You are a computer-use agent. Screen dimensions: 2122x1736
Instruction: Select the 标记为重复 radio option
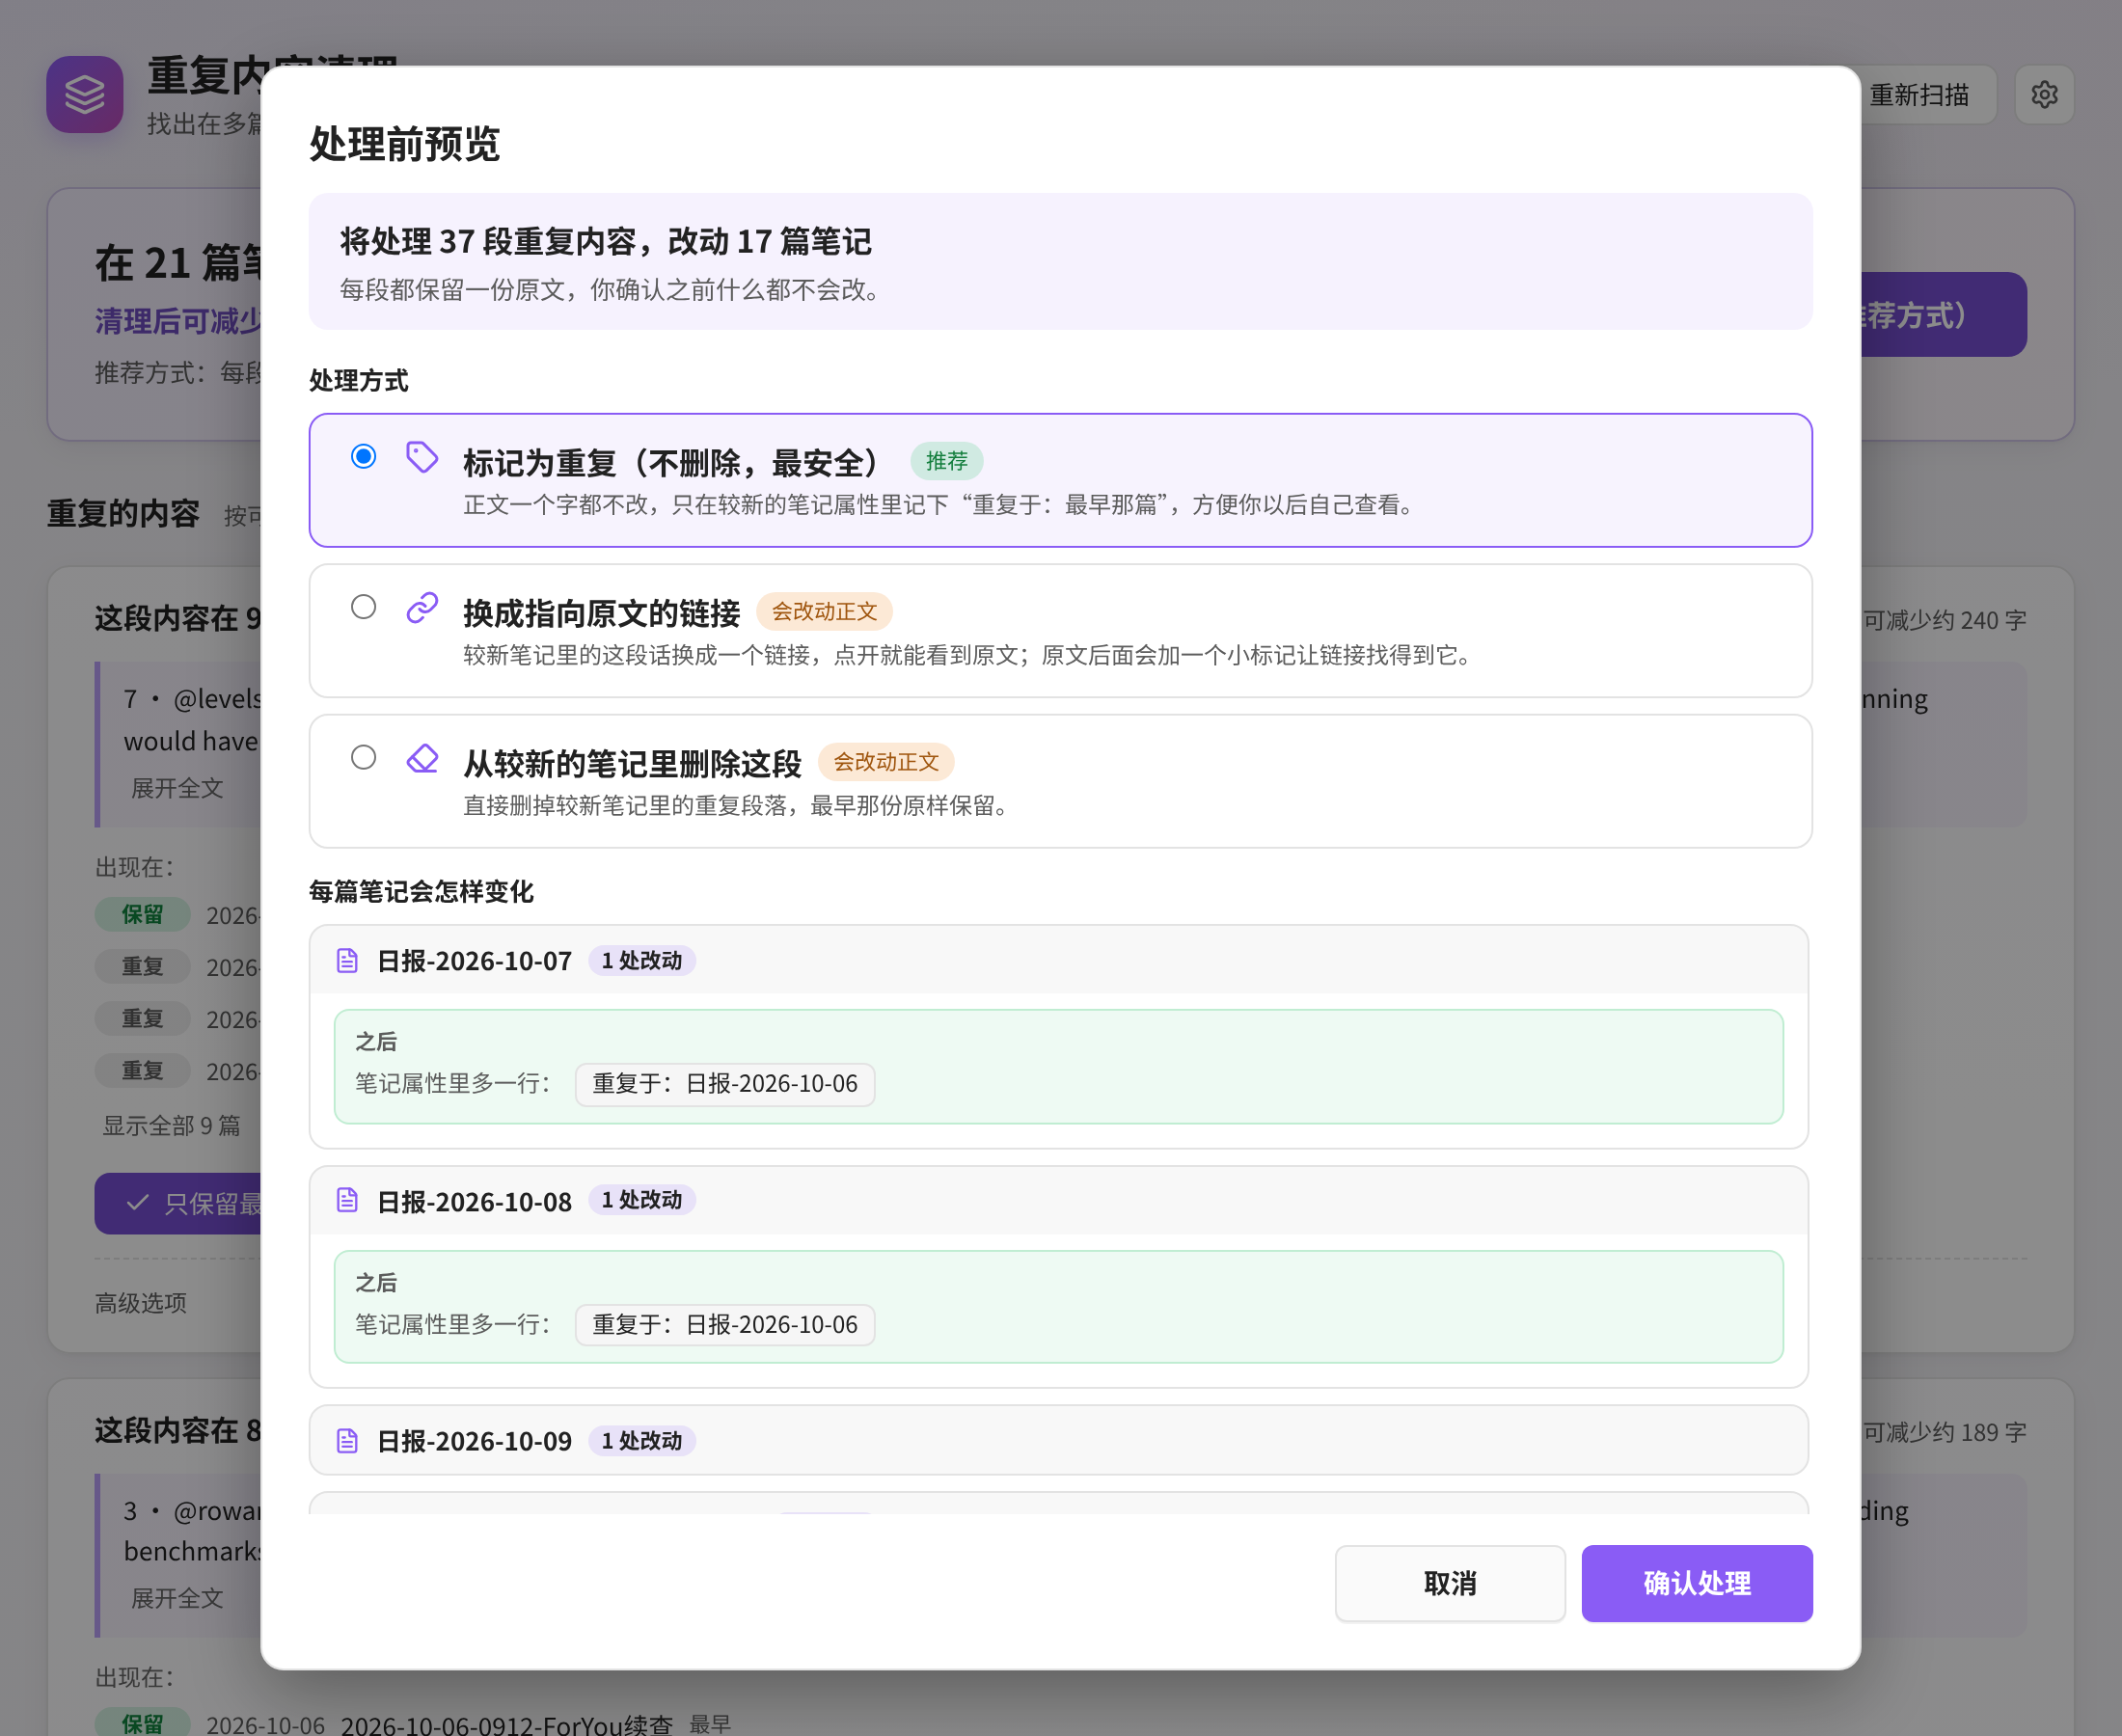tap(363, 456)
